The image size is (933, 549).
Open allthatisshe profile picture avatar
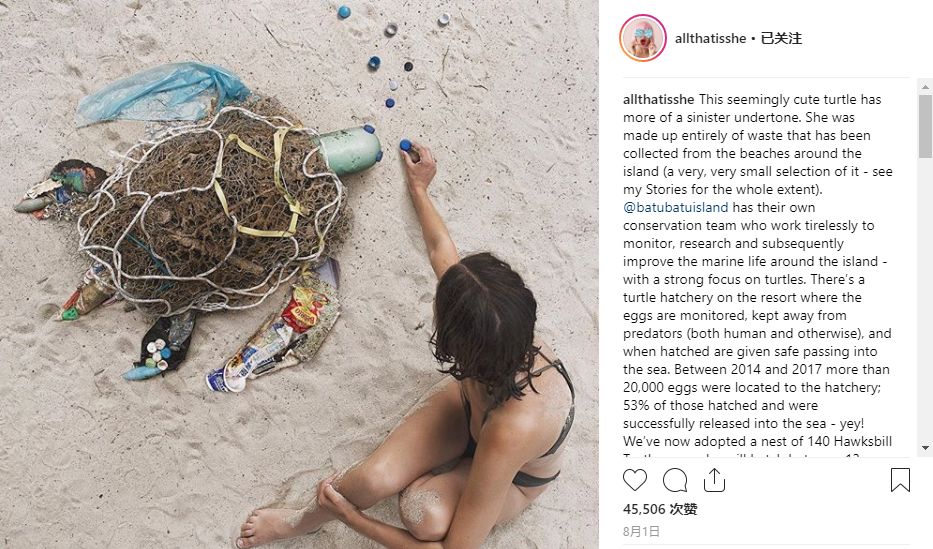(x=643, y=38)
